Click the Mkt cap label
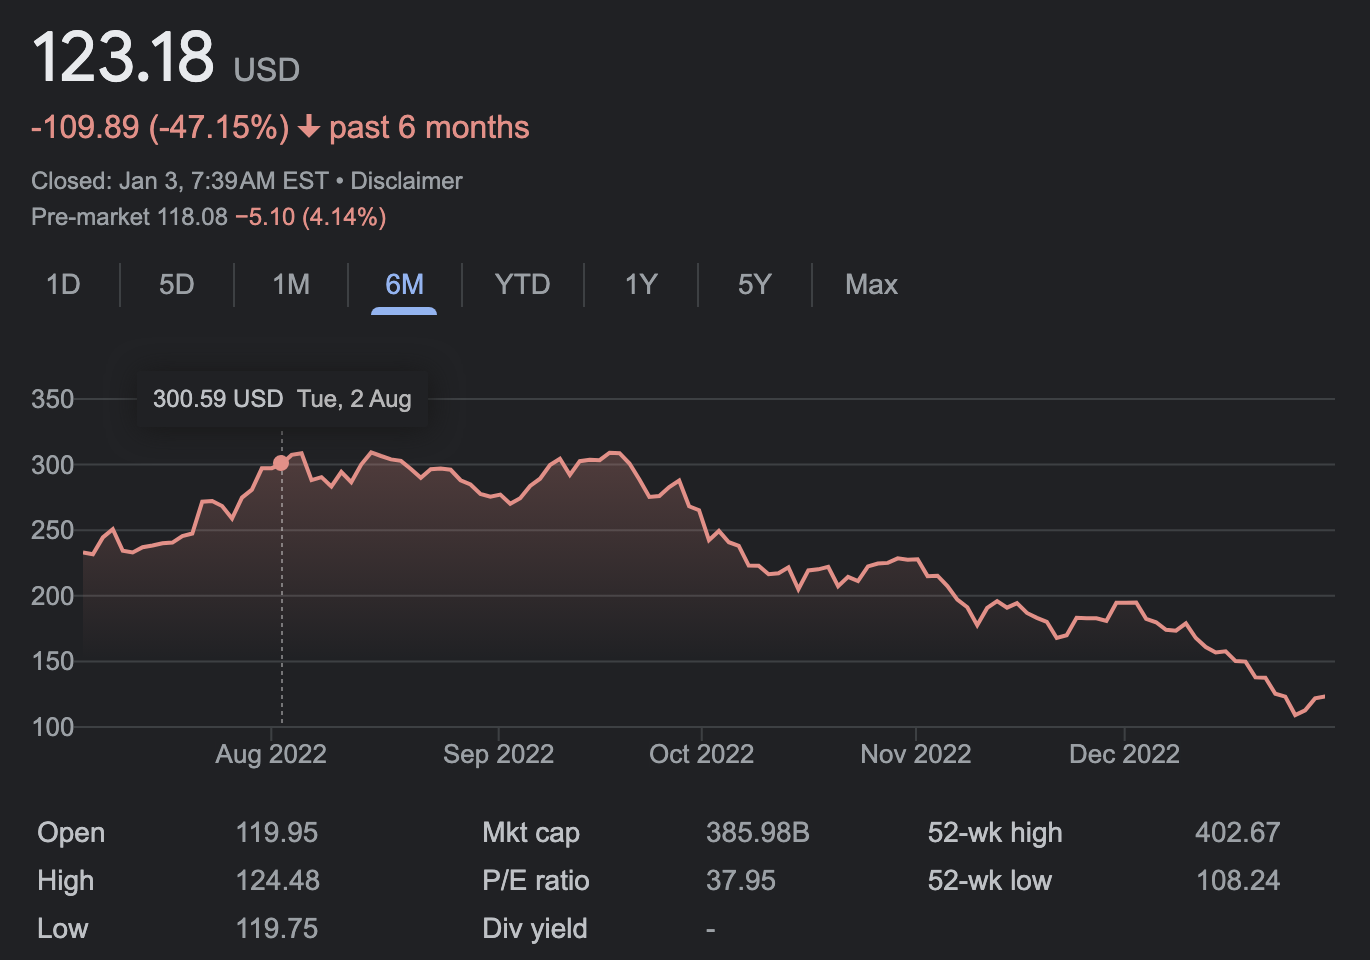 tap(531, 833)
